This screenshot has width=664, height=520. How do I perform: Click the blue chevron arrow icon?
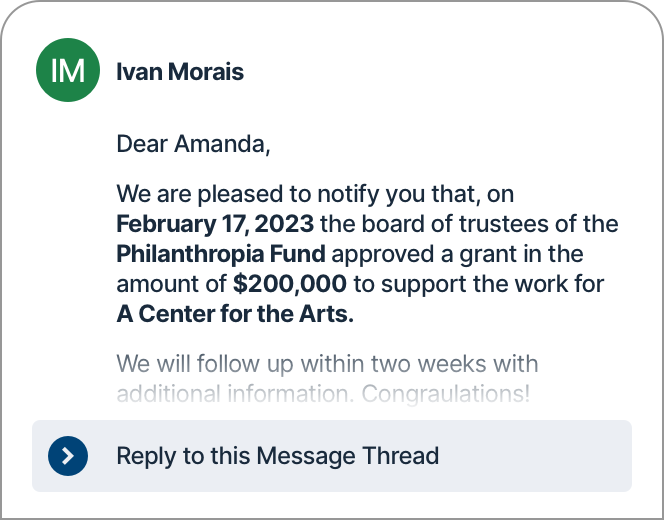(68, 456)
